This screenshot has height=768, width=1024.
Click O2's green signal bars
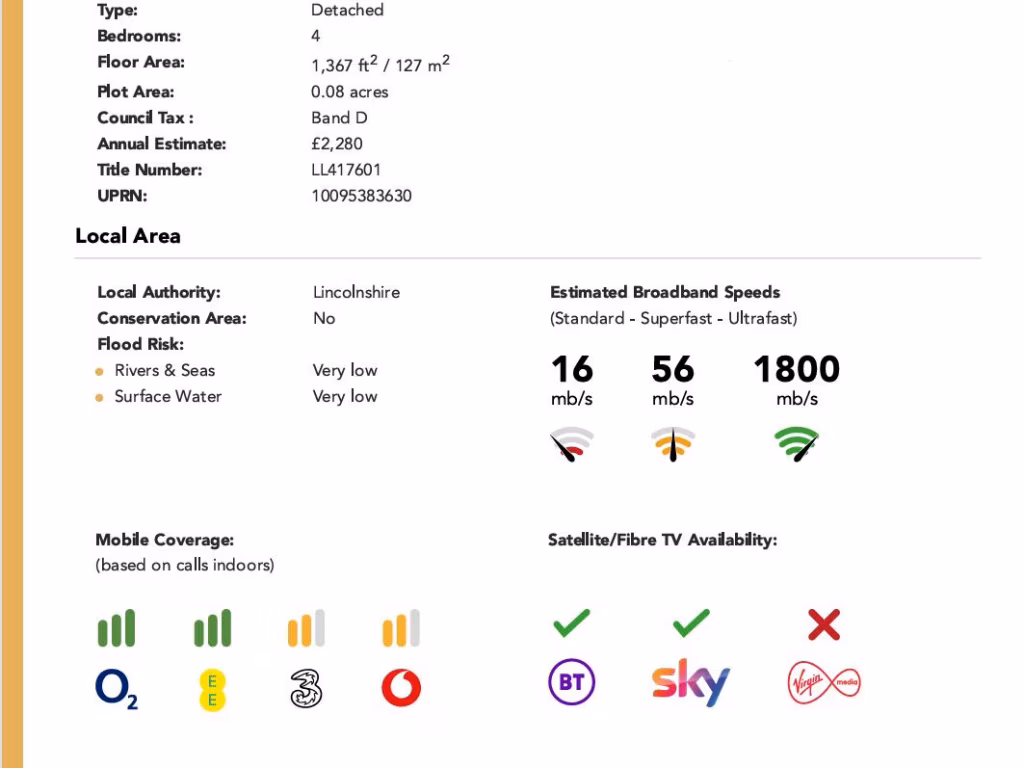pos(116,628)
